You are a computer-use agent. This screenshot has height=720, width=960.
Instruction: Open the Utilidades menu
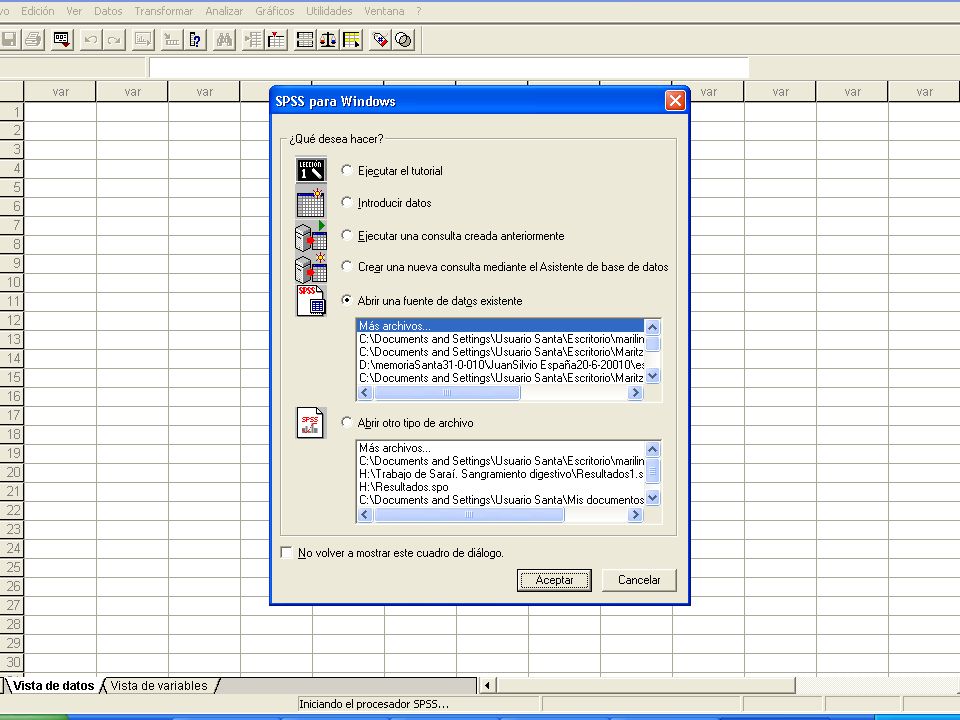click(x=329, y=11)
